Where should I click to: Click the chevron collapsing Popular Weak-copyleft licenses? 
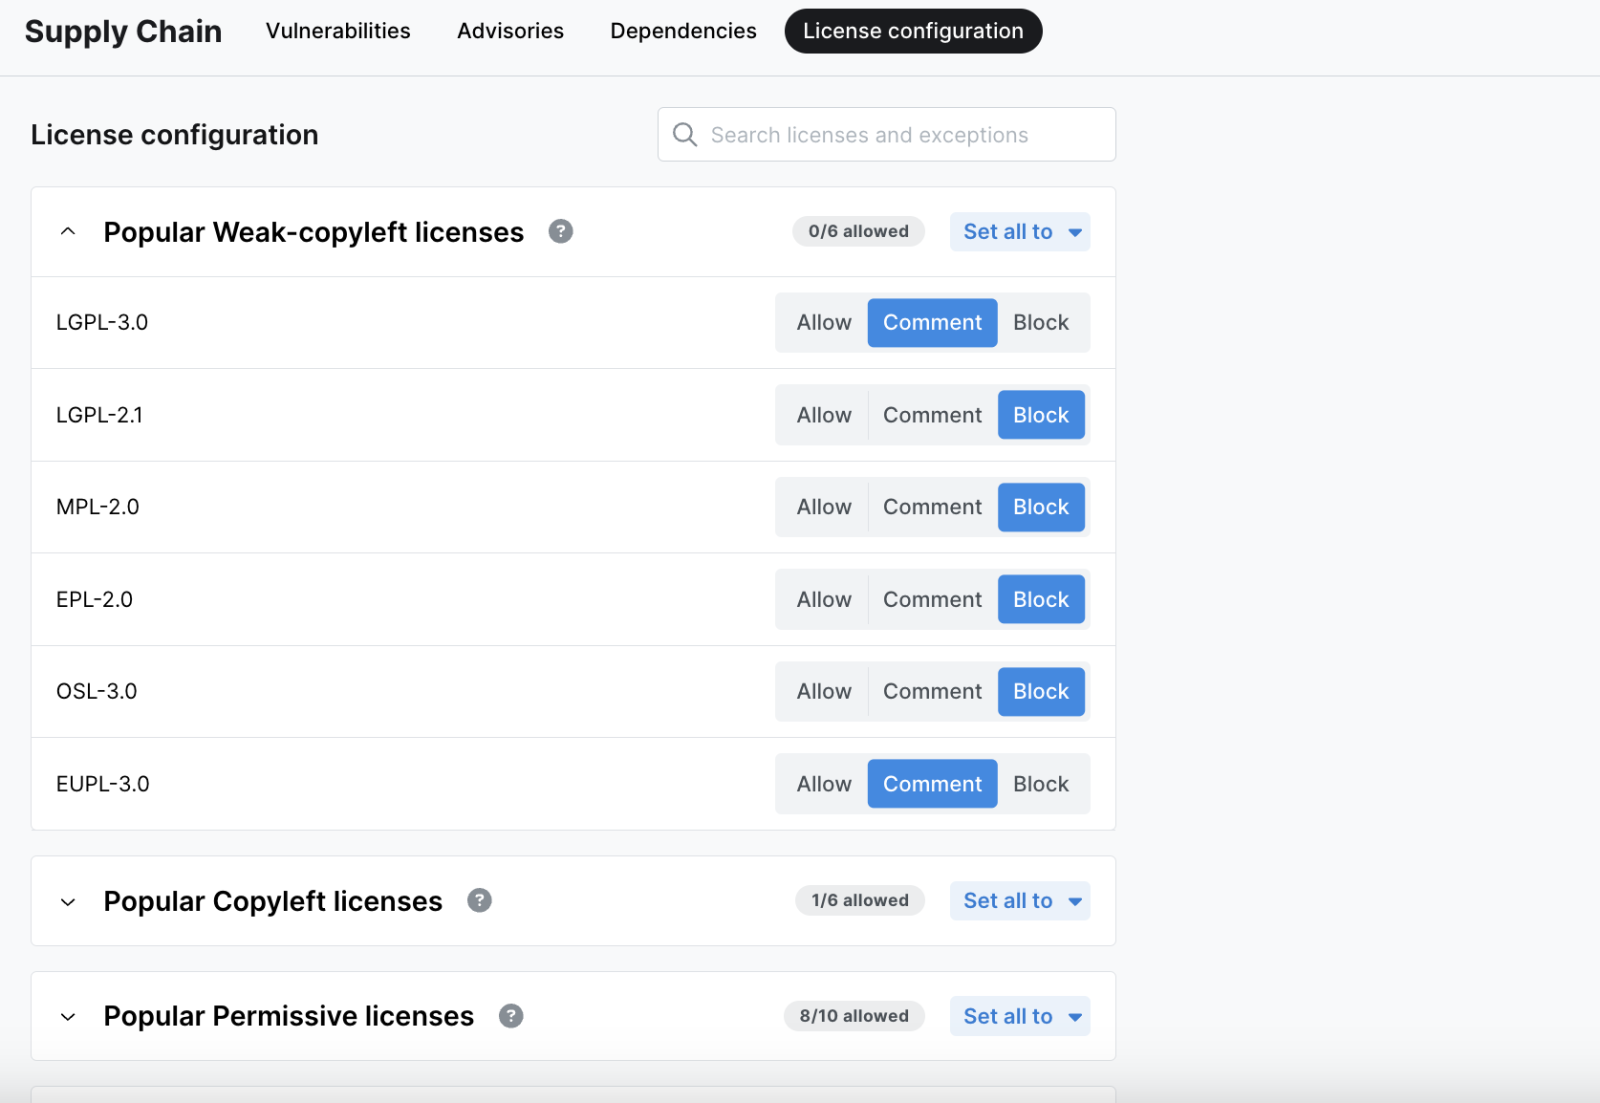(x=67, y=231)
